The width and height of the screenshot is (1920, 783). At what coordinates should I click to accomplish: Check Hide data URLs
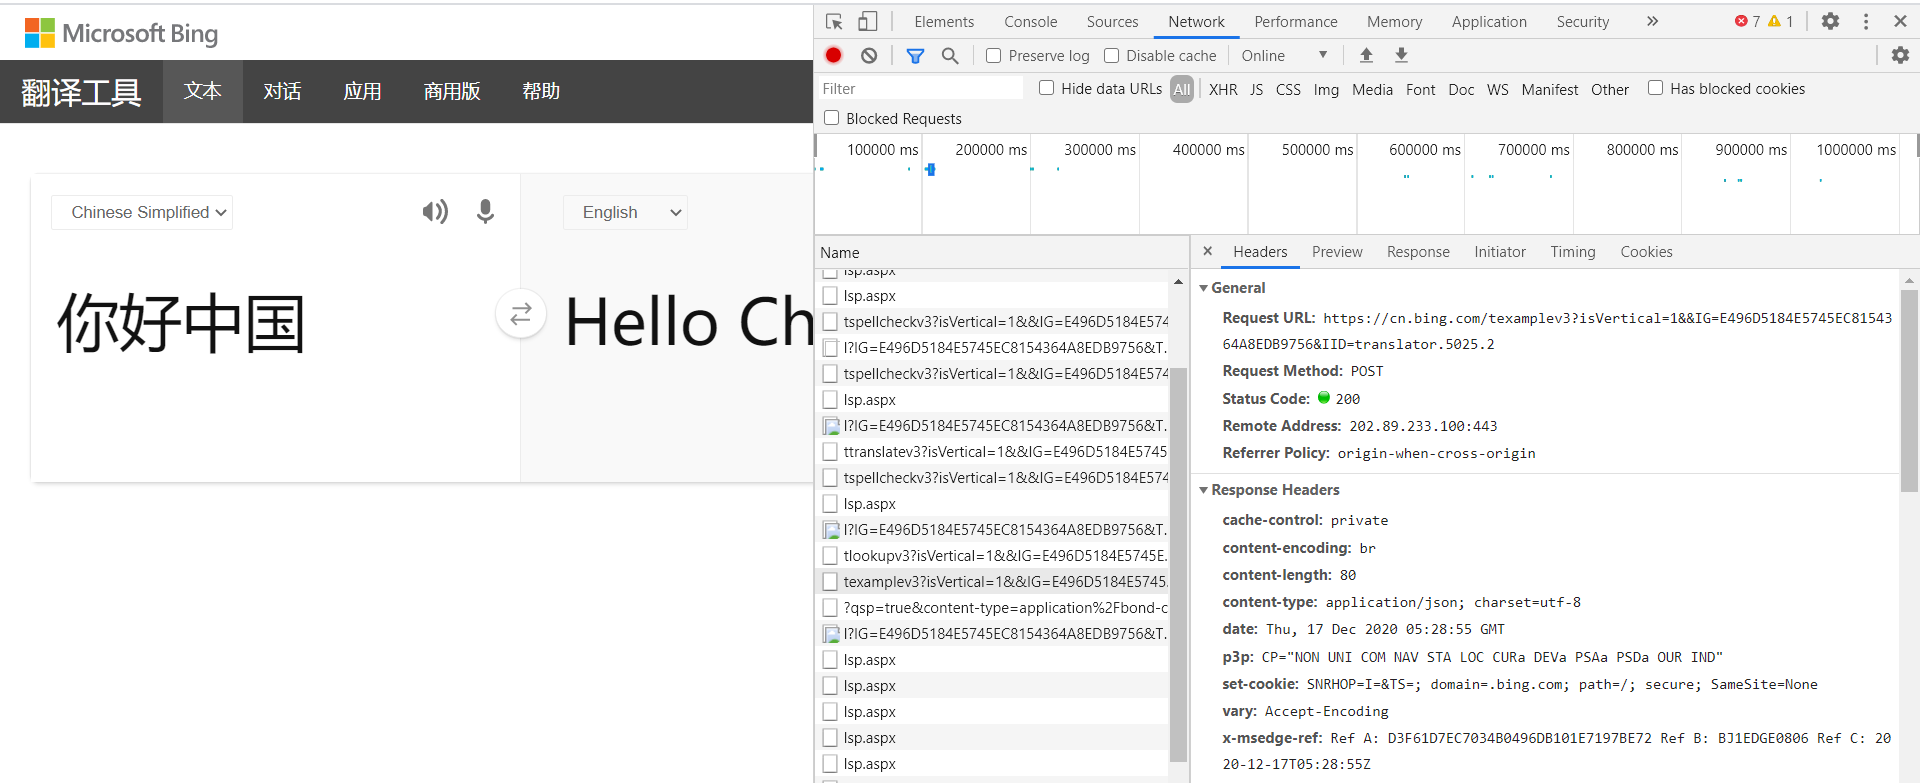tap(1046, 88)
